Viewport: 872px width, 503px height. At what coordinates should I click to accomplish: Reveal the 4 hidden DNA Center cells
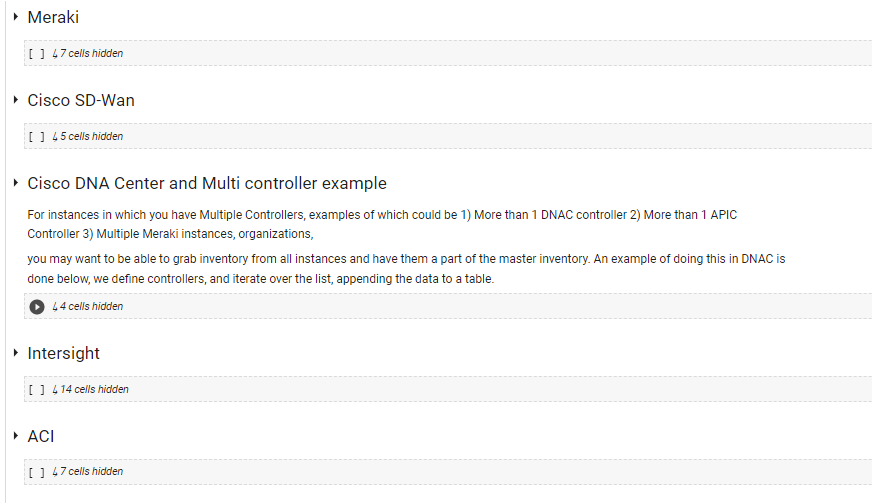point(91,307)
